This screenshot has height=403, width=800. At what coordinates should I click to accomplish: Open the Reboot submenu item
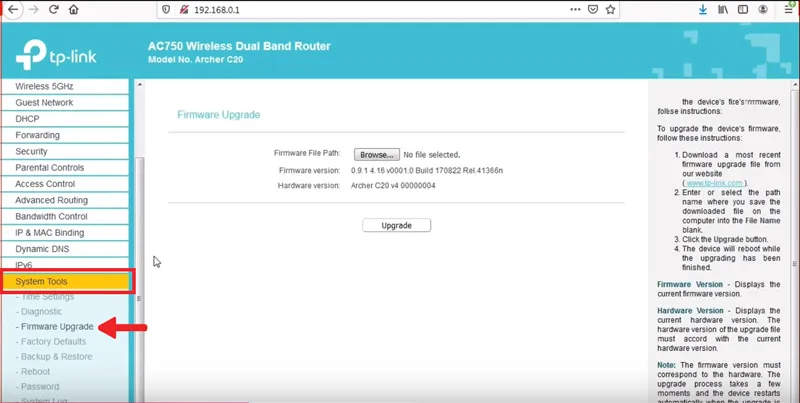(x=33, y=371)
